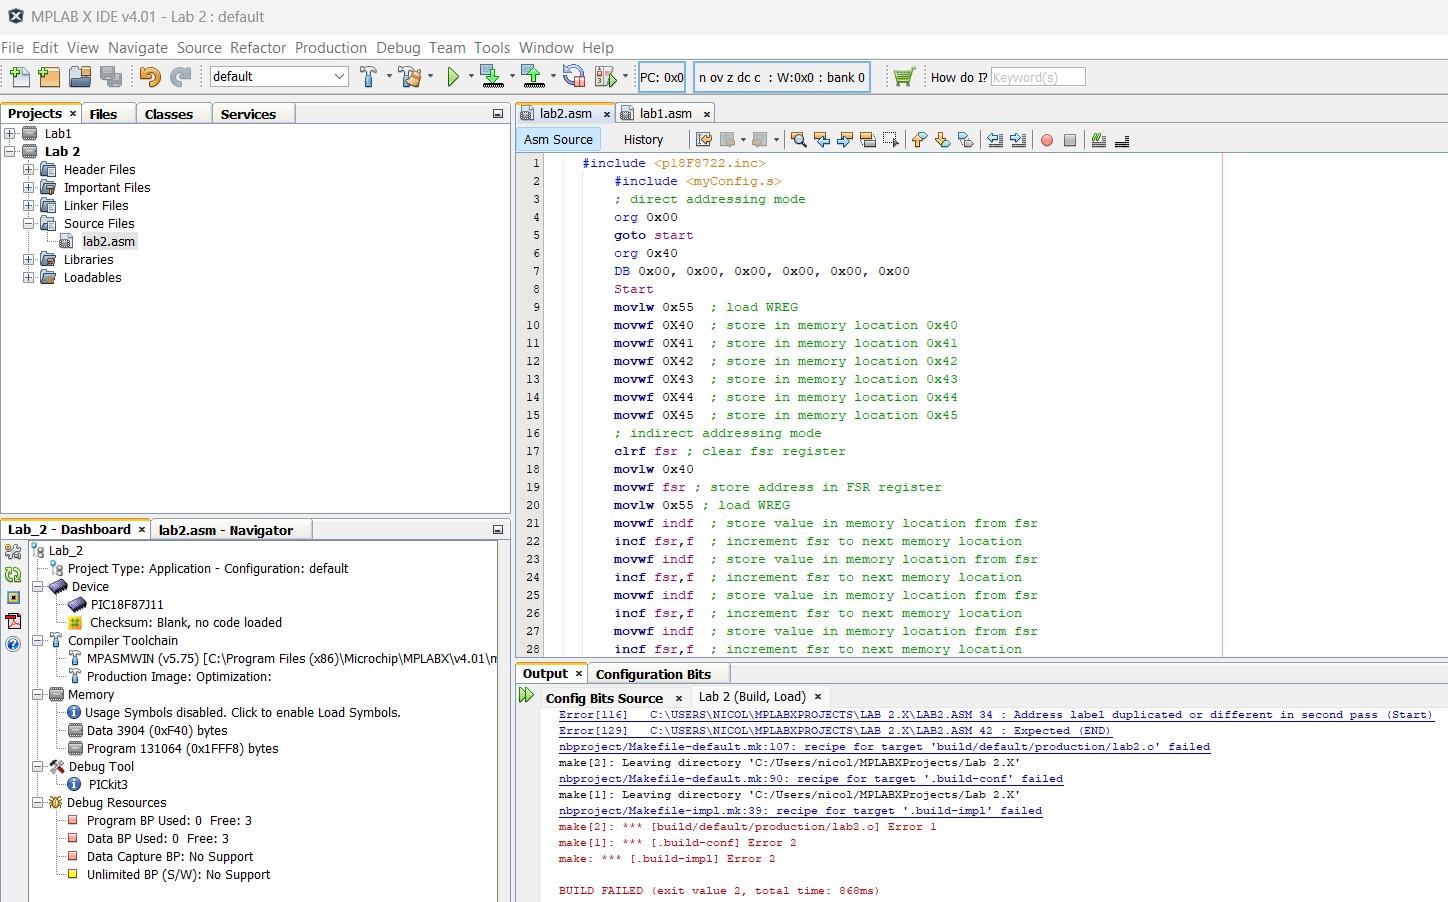The height and width of the screenshot is (902, 1448).
Task: Collapse the Lab 2 project tree
Action: coord(10,151)
